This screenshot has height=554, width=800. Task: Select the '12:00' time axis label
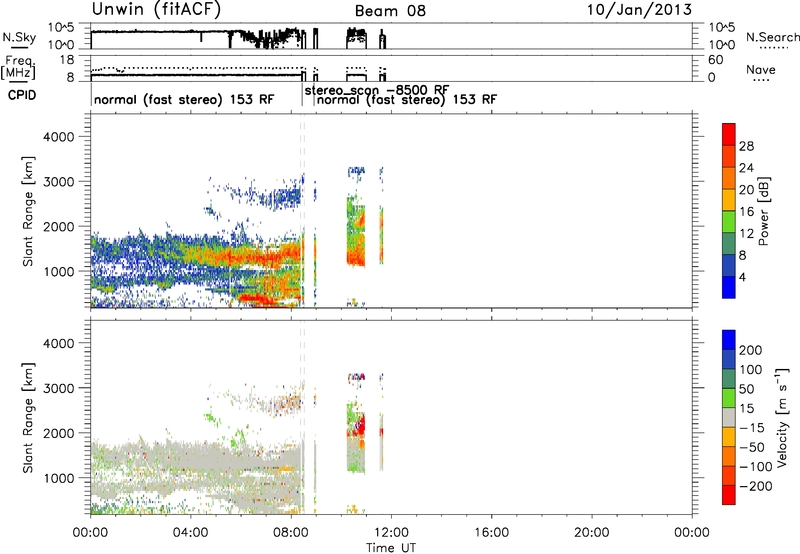(391, 533)
